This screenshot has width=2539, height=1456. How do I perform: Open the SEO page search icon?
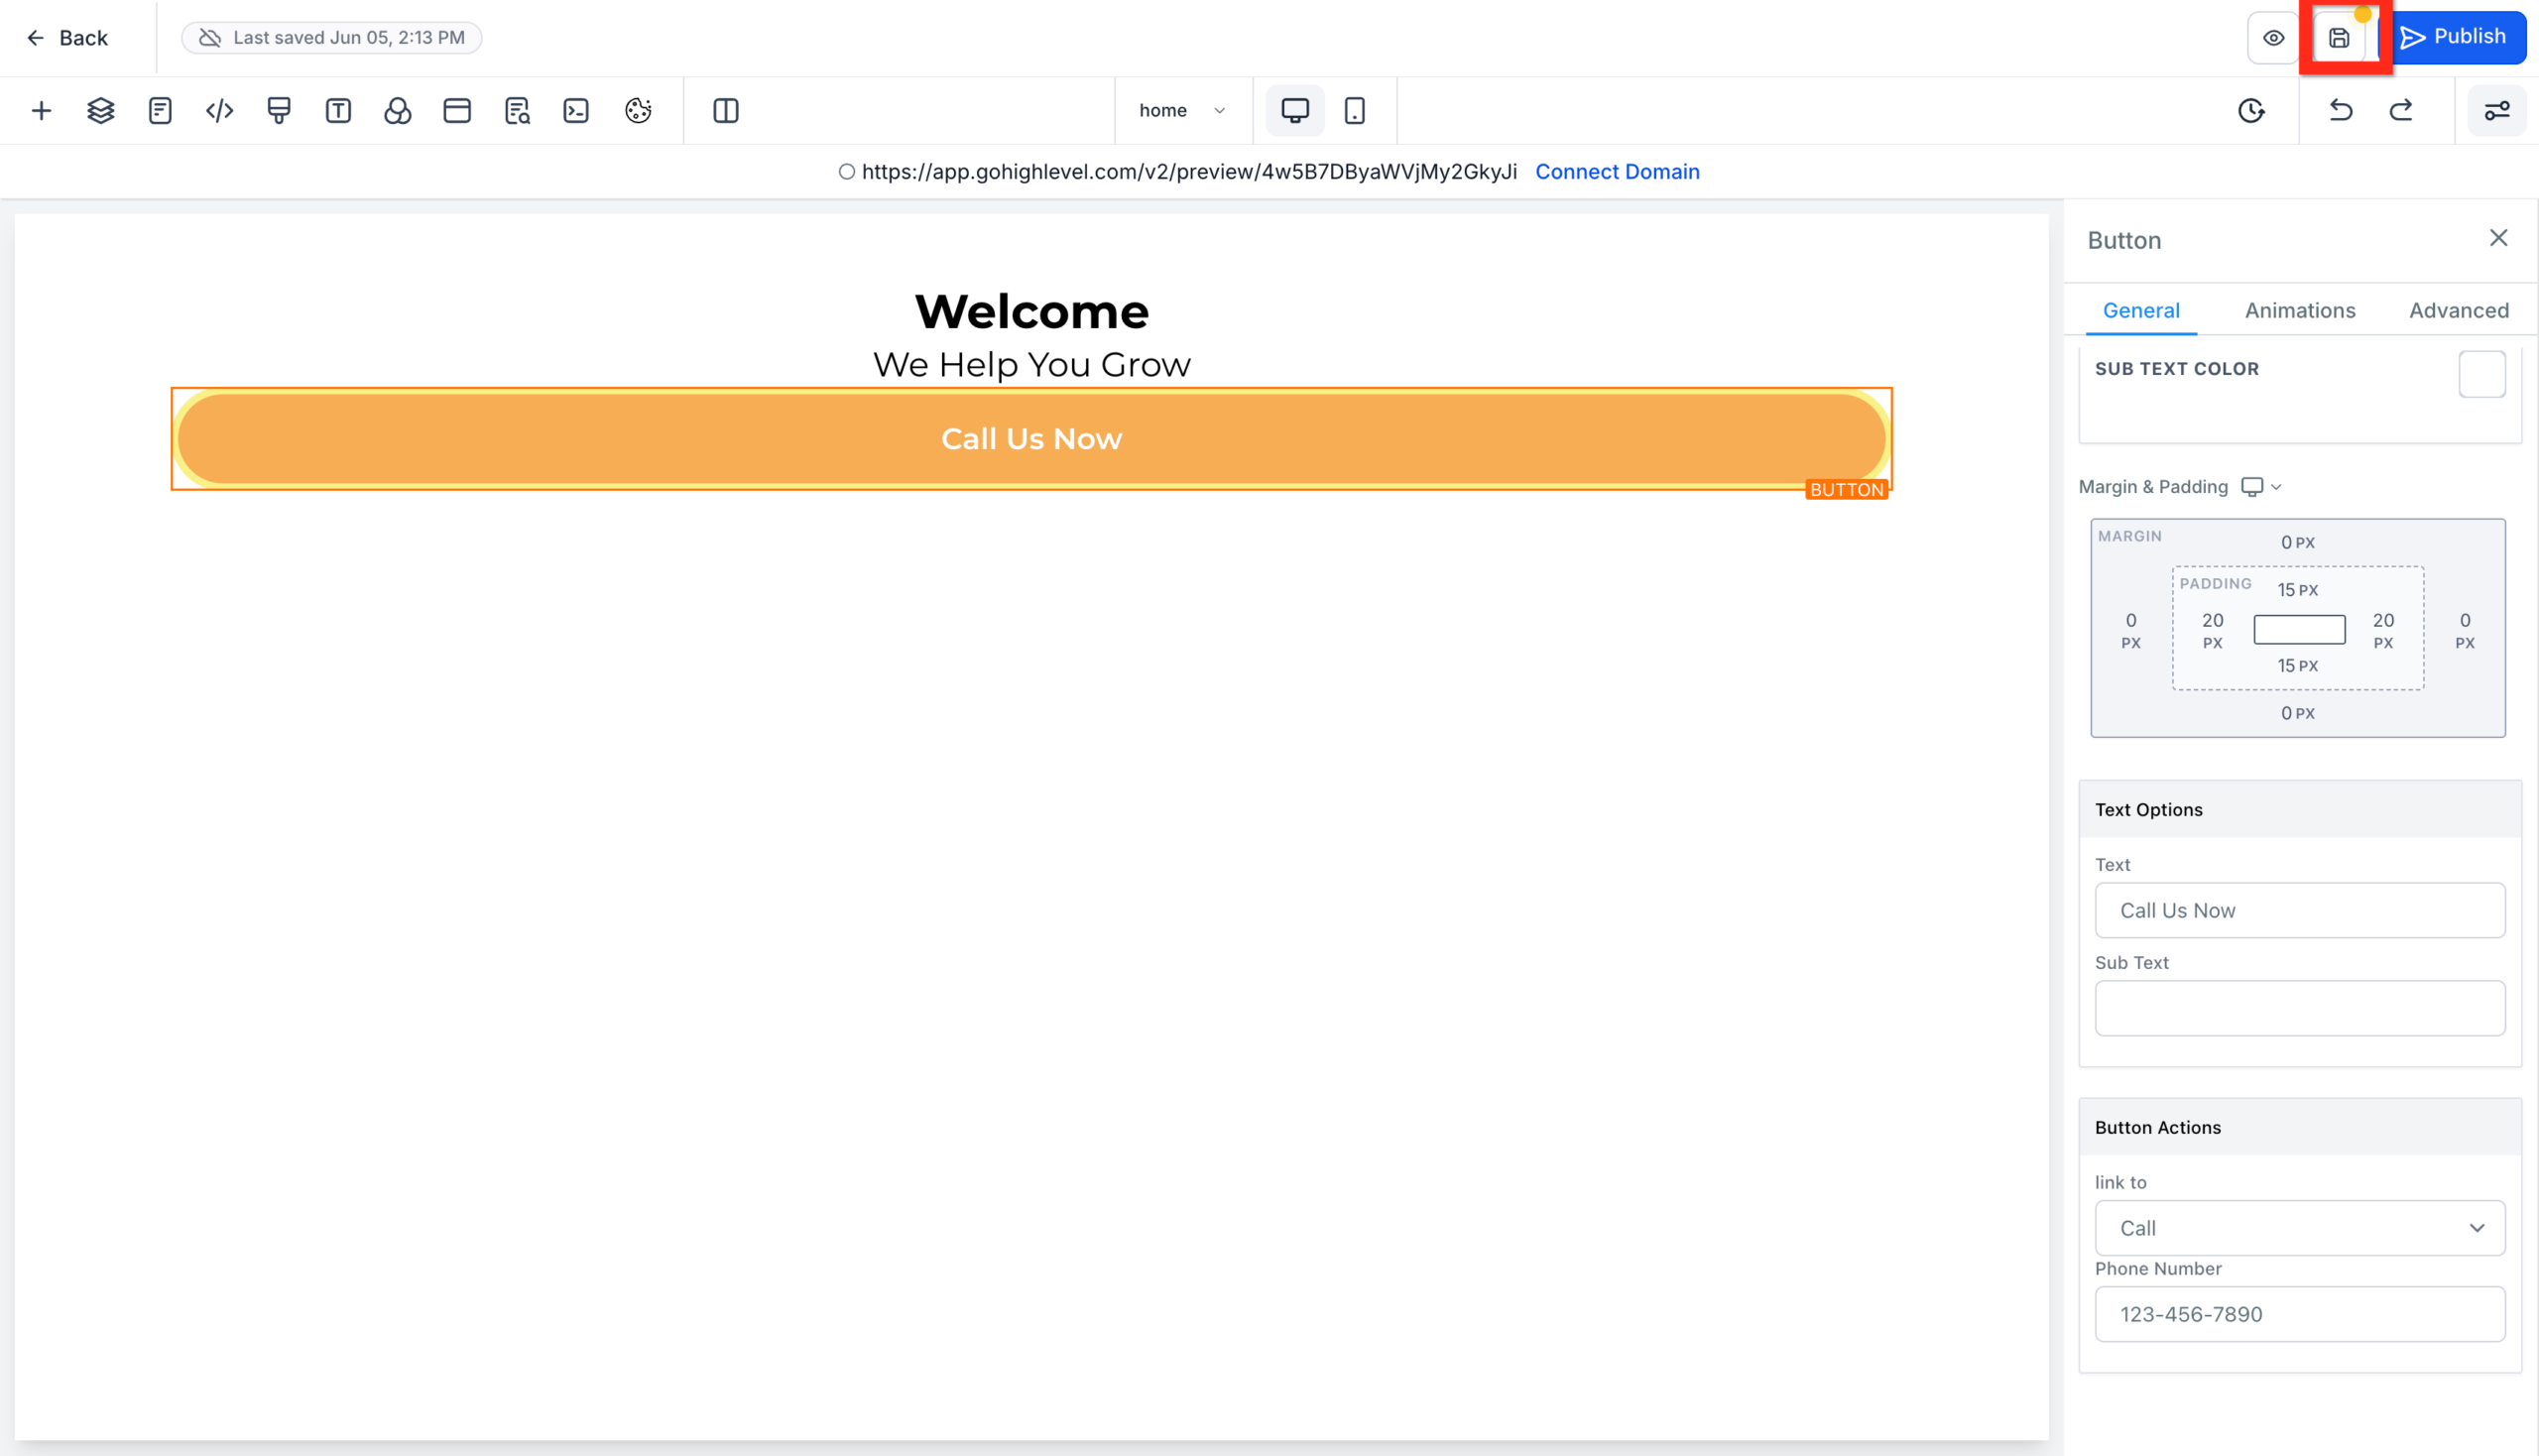[x=516, y=110]
